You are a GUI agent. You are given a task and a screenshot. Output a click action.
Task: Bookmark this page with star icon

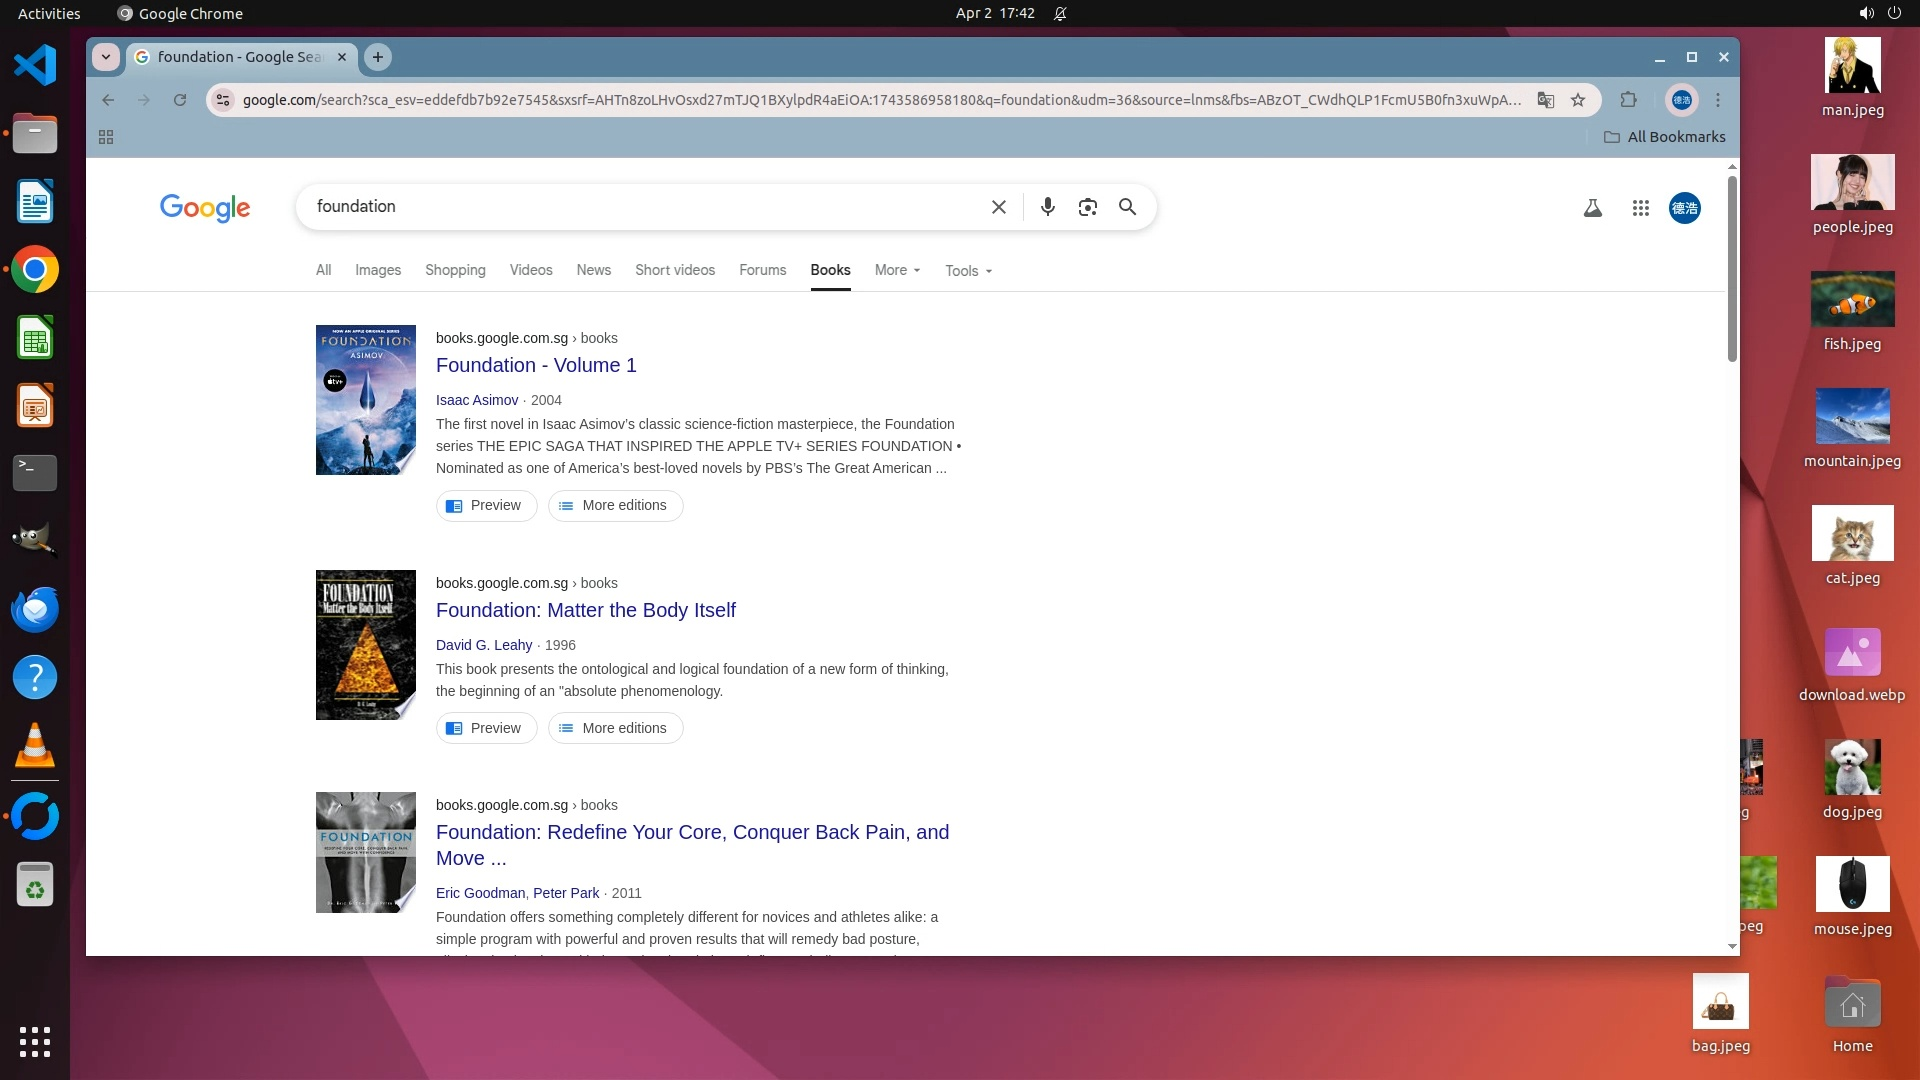click(1578, 100)
